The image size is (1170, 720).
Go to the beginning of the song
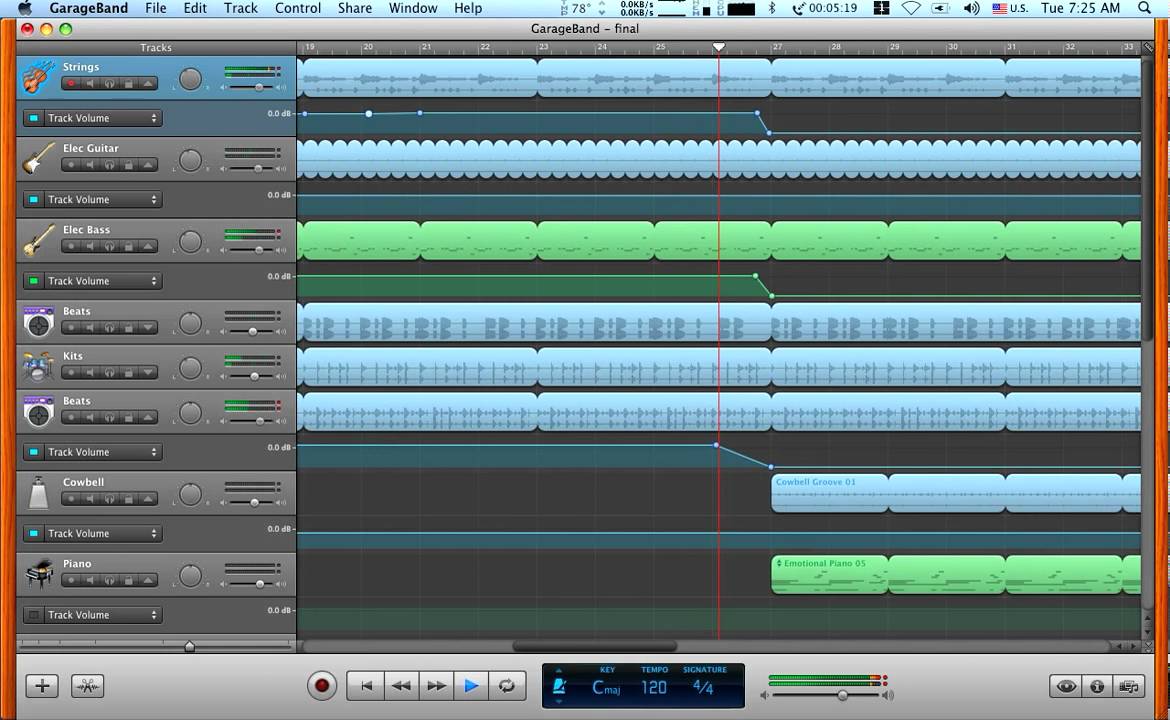pos(366,686)
